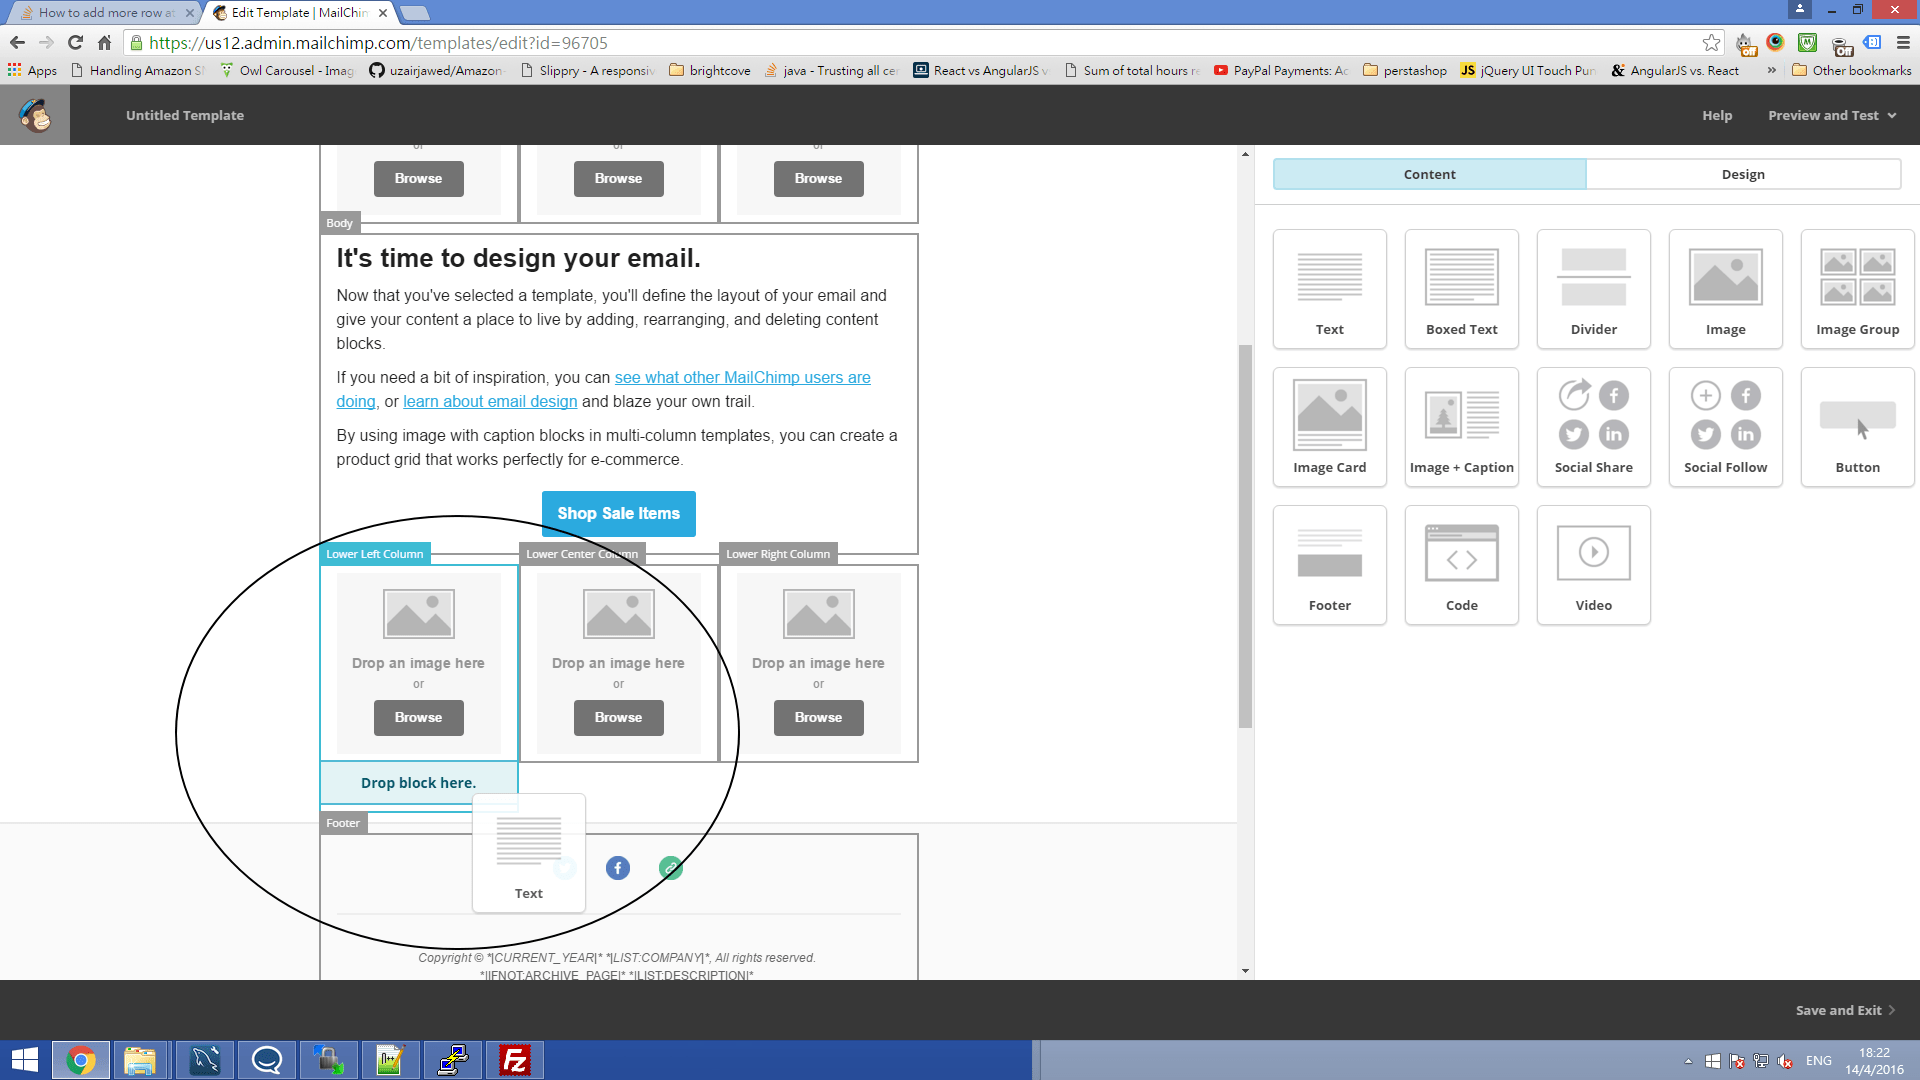Screen dimensions: 1920x1080
Task: Select the Divider content block
Action: 1593,289
